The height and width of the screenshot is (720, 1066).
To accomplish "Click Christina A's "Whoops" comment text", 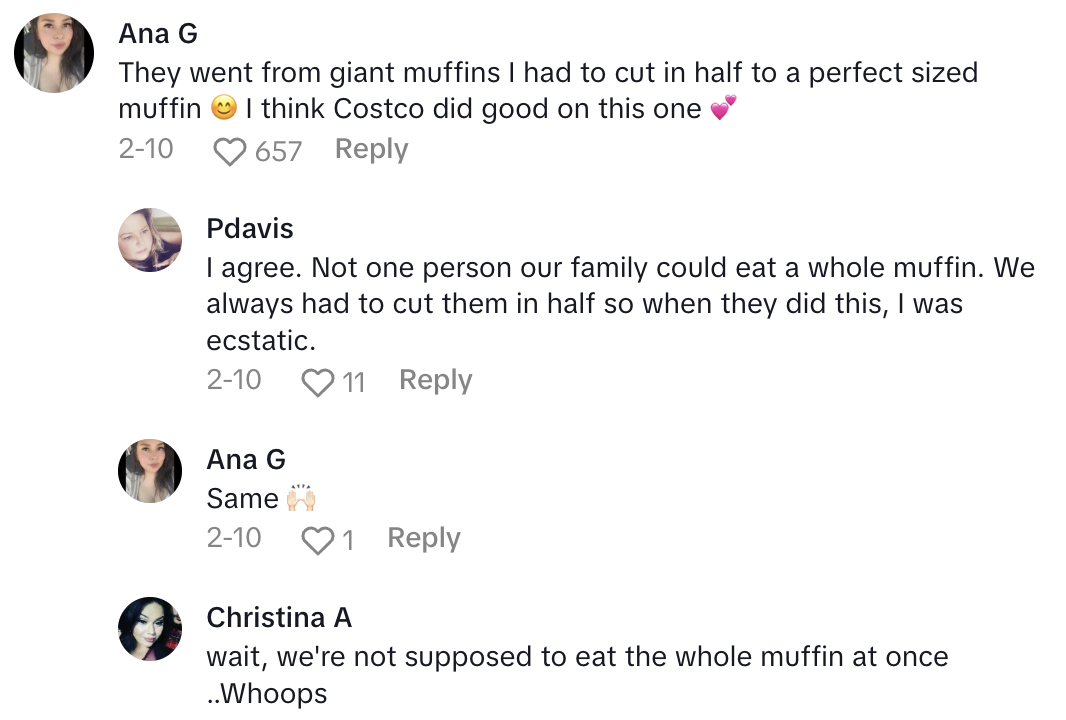I will (577, 675).
